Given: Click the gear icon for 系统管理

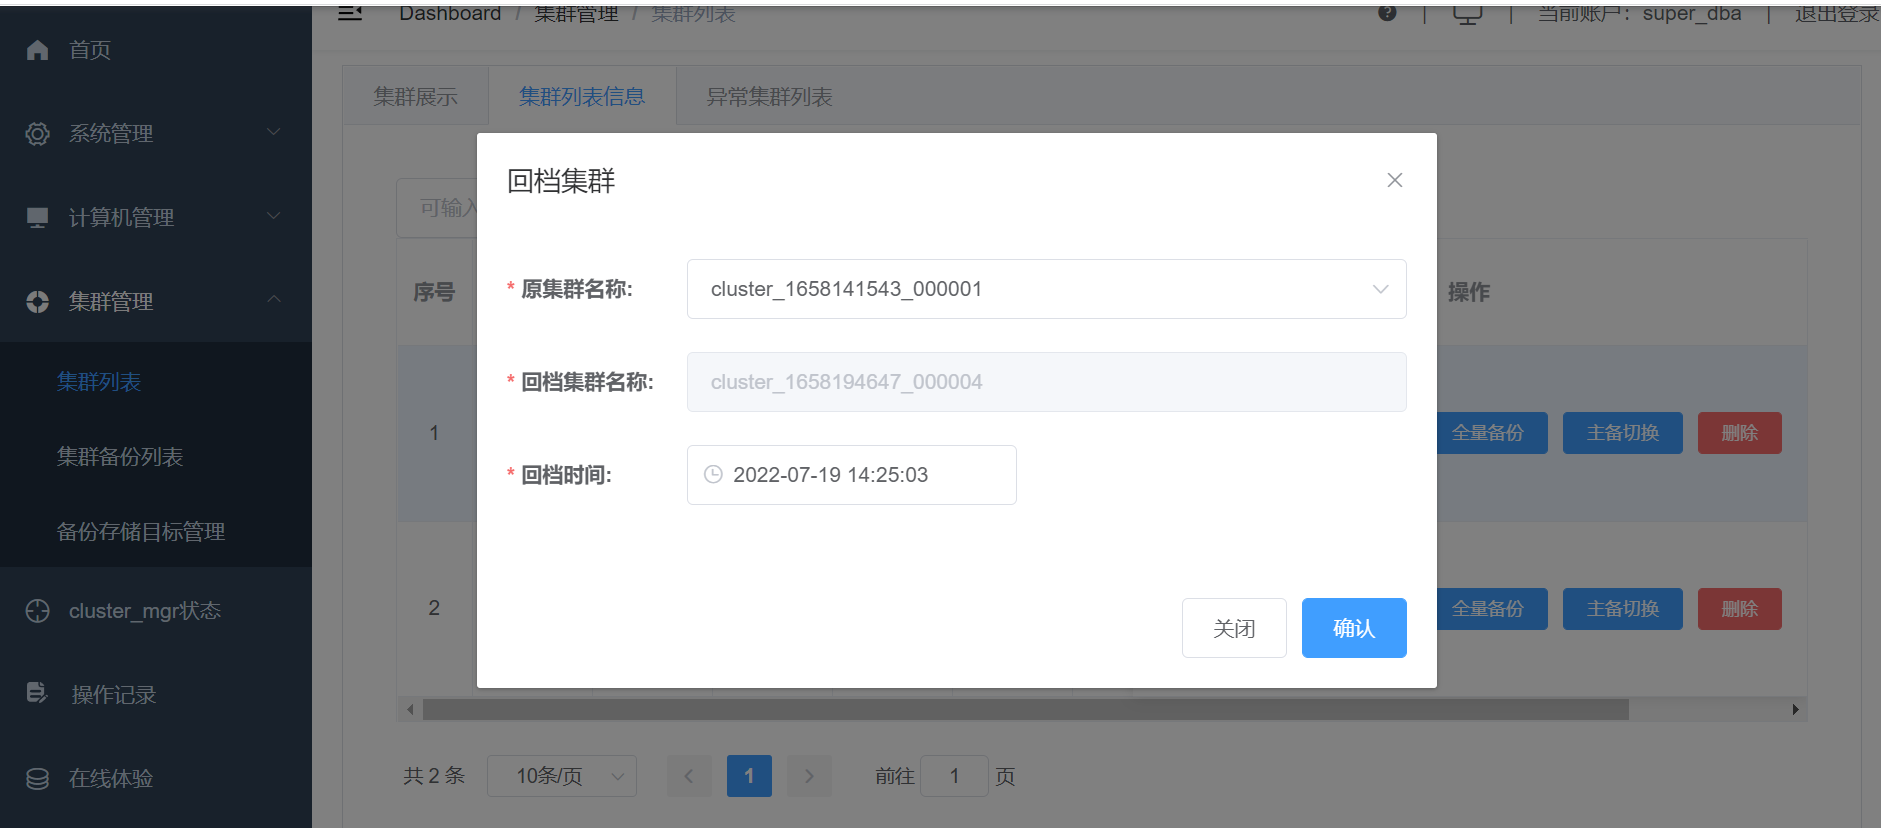Looking at the screenshot, I should (38, 134).
